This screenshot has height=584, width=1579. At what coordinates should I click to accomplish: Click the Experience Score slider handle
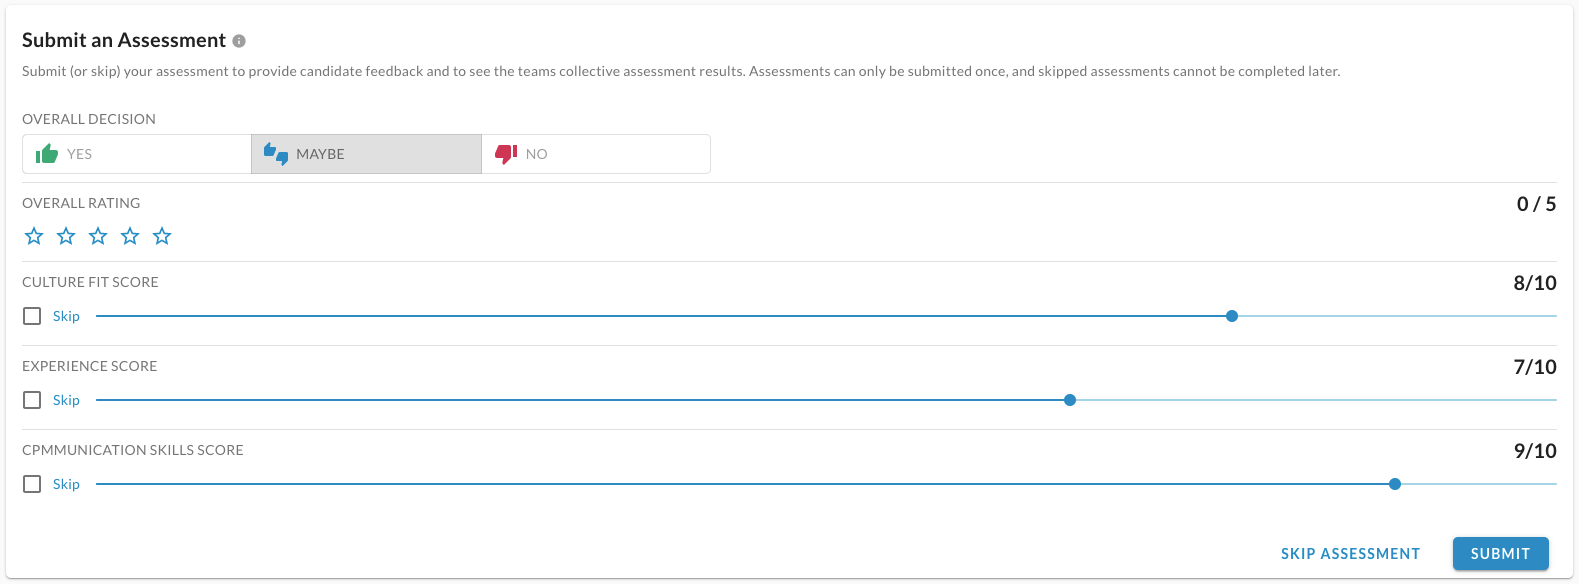1070,400
